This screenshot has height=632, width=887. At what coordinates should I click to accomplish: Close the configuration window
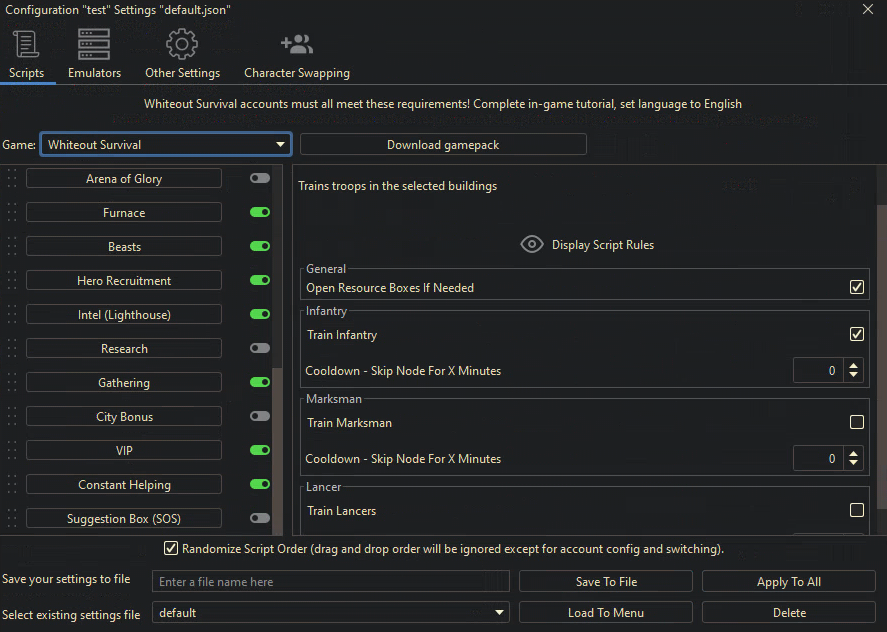click(868, 9)
